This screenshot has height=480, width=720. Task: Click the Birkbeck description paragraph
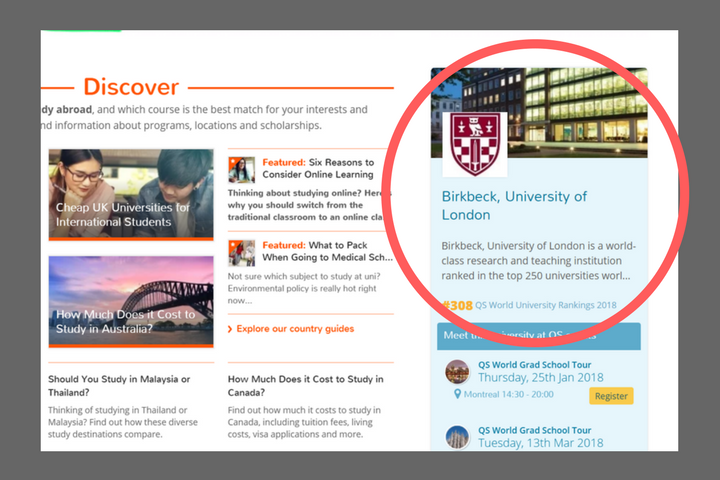click(538, 260)
